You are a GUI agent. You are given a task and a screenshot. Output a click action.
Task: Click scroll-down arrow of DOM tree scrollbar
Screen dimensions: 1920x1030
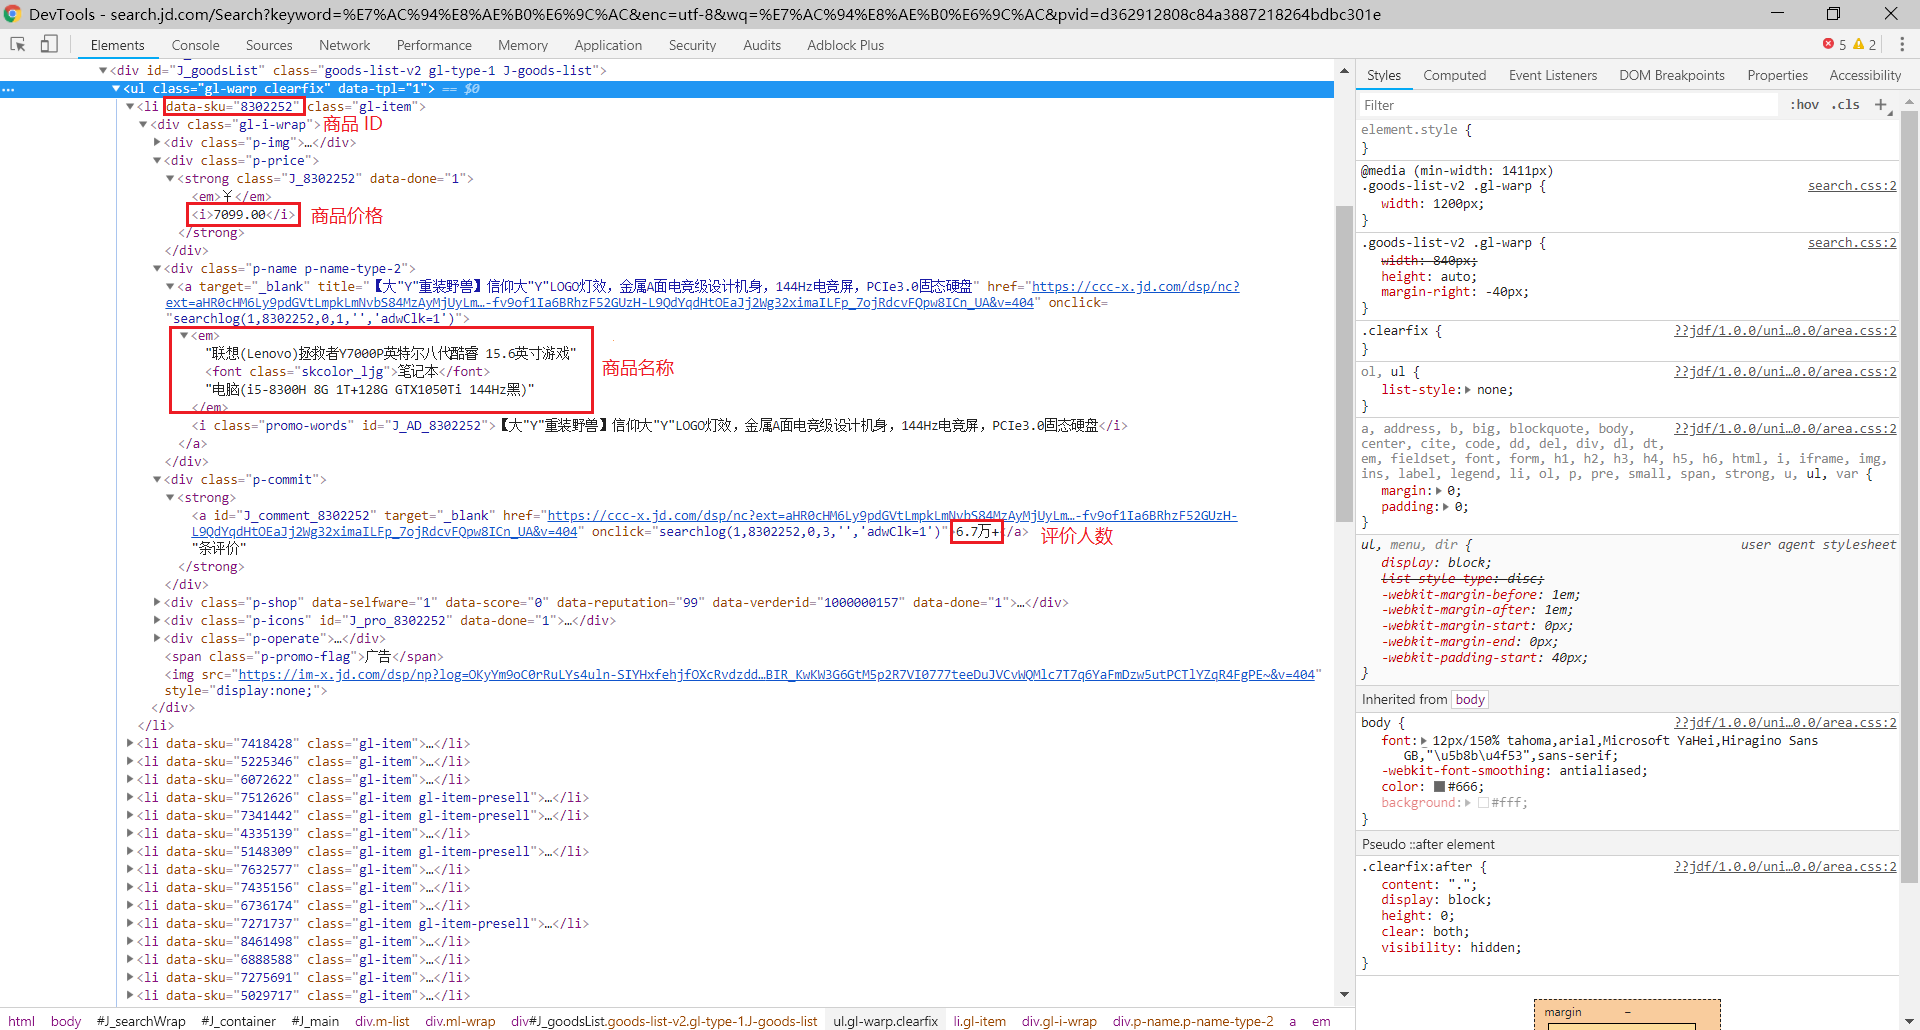pyautogui.click(x=1344, y=994)
